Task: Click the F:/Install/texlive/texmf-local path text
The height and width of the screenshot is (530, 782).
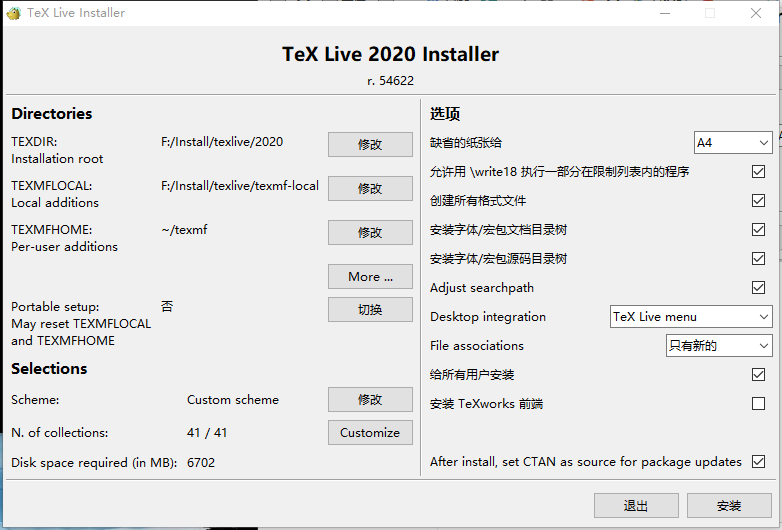Action: [x=240, y=186]
